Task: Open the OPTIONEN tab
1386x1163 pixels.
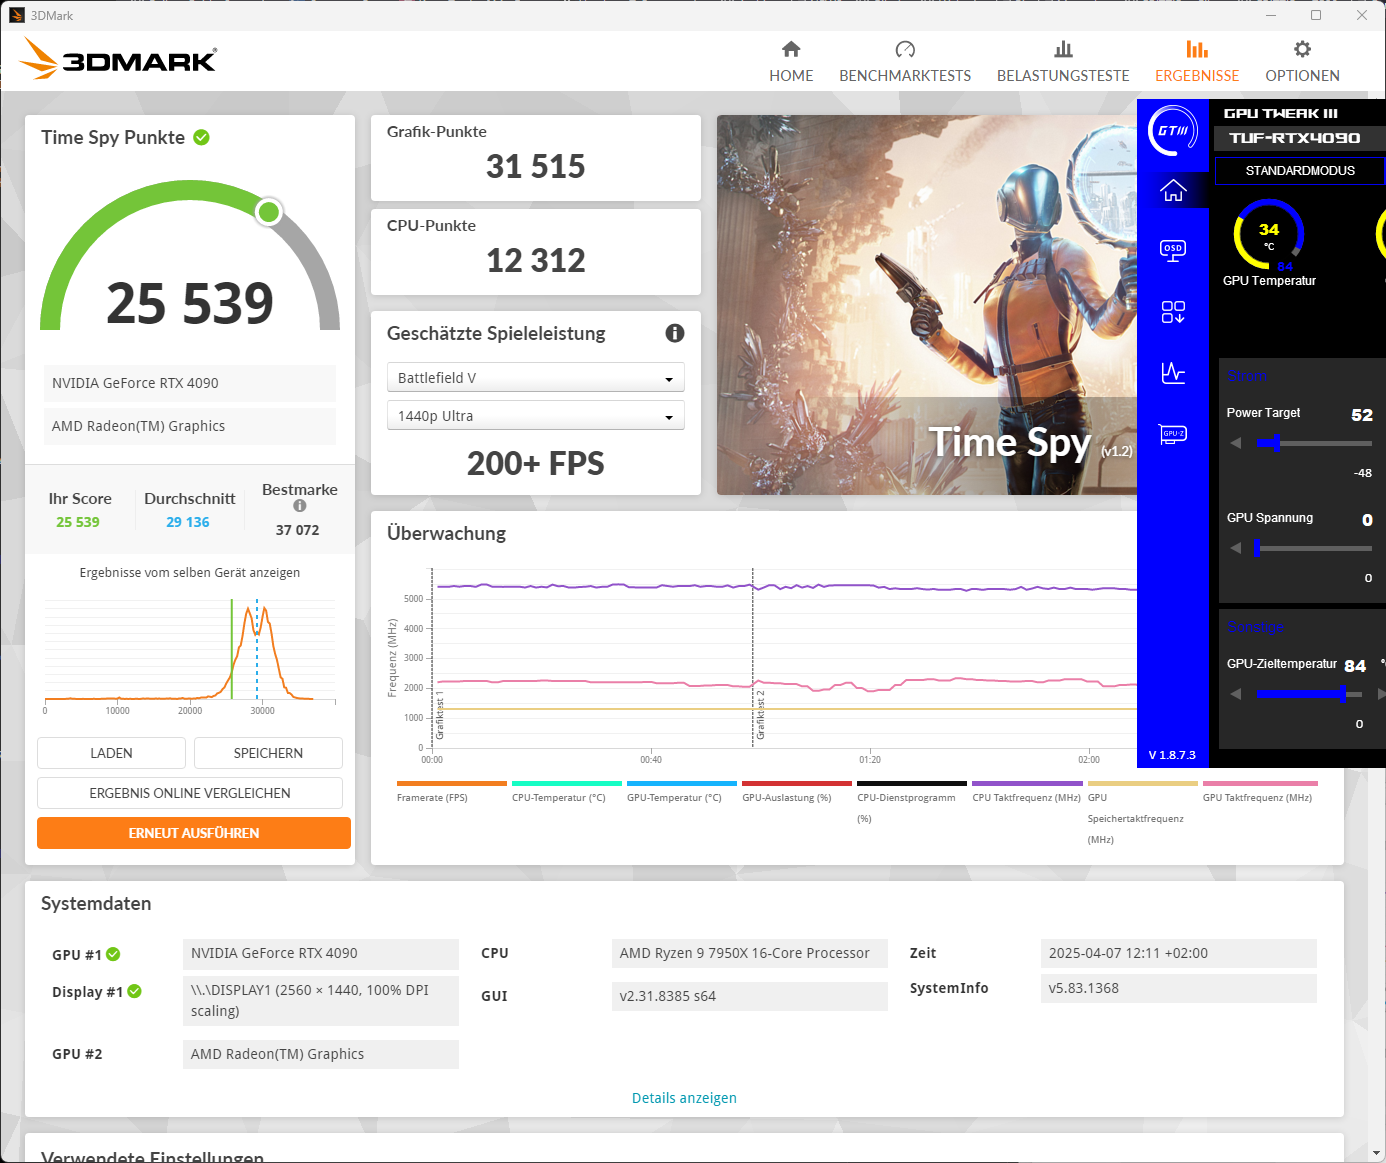Action: tap(1302, 62)
